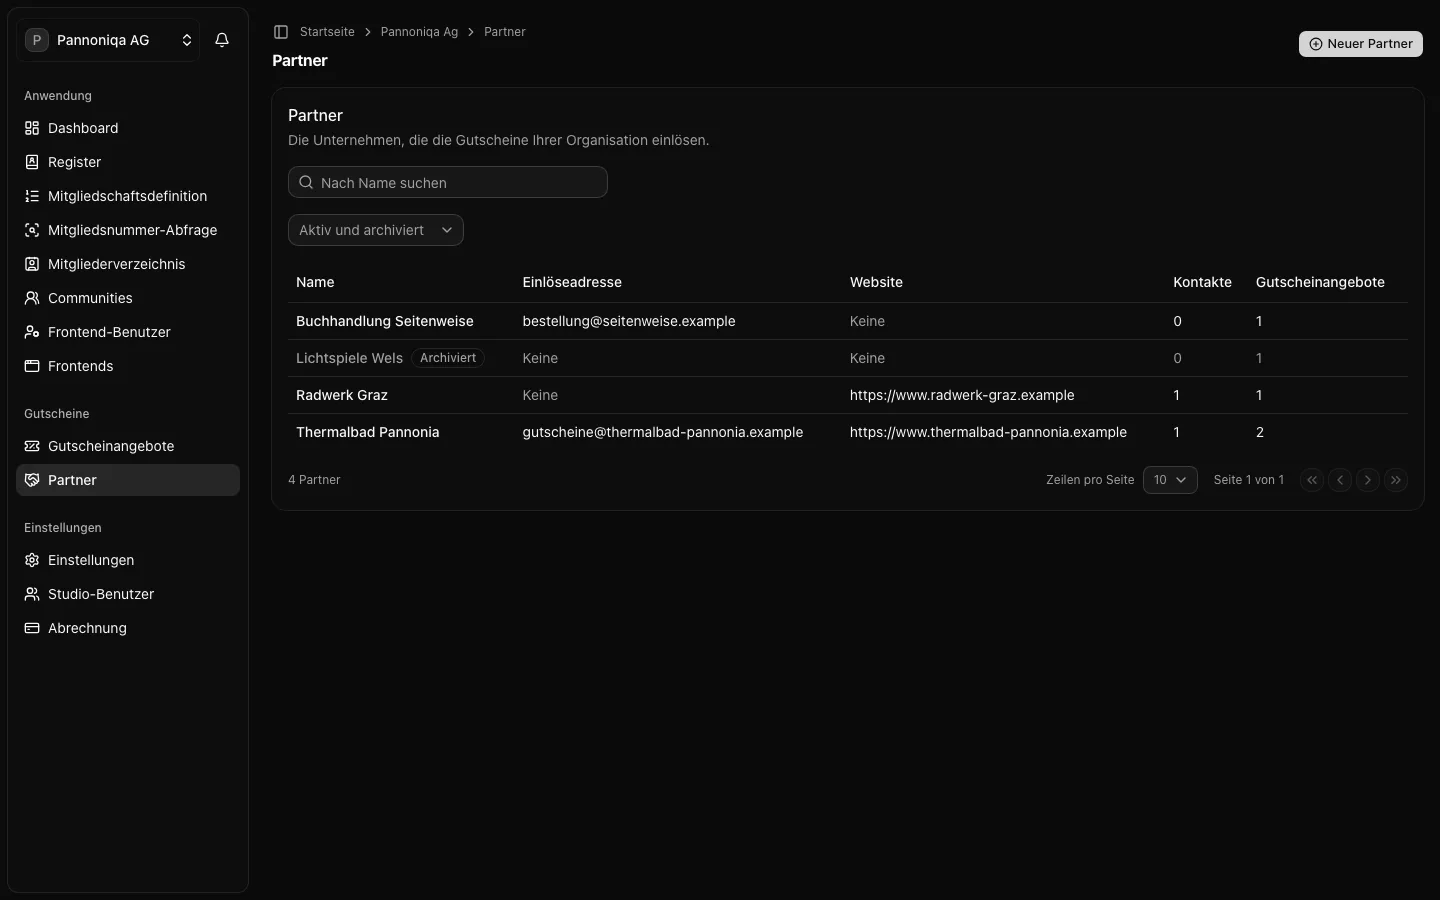Click the Mitgliedsnummer-Abfrage scan icon

pyautogui.click(x=32, y=230)
